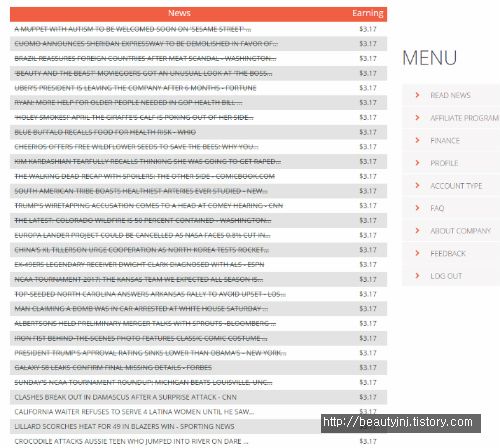Click the arrow icon beside Finance
This screenshot has height=448, width=500.
click(417, 140)
